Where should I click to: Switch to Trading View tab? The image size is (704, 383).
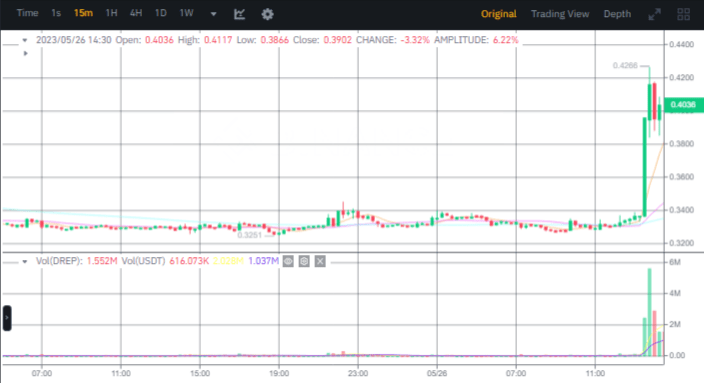coord(560,14)
